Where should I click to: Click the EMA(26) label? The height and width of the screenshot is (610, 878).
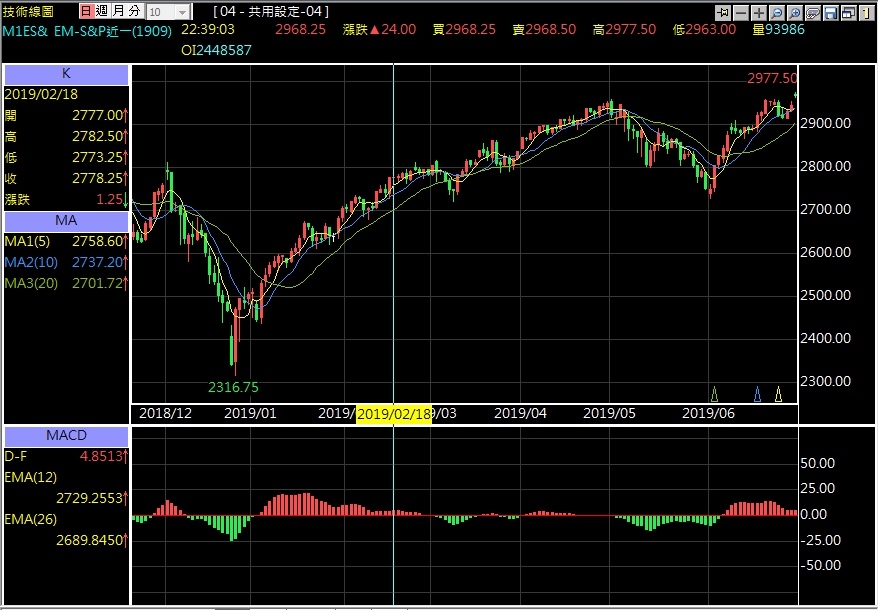click(x=31, y=519)
